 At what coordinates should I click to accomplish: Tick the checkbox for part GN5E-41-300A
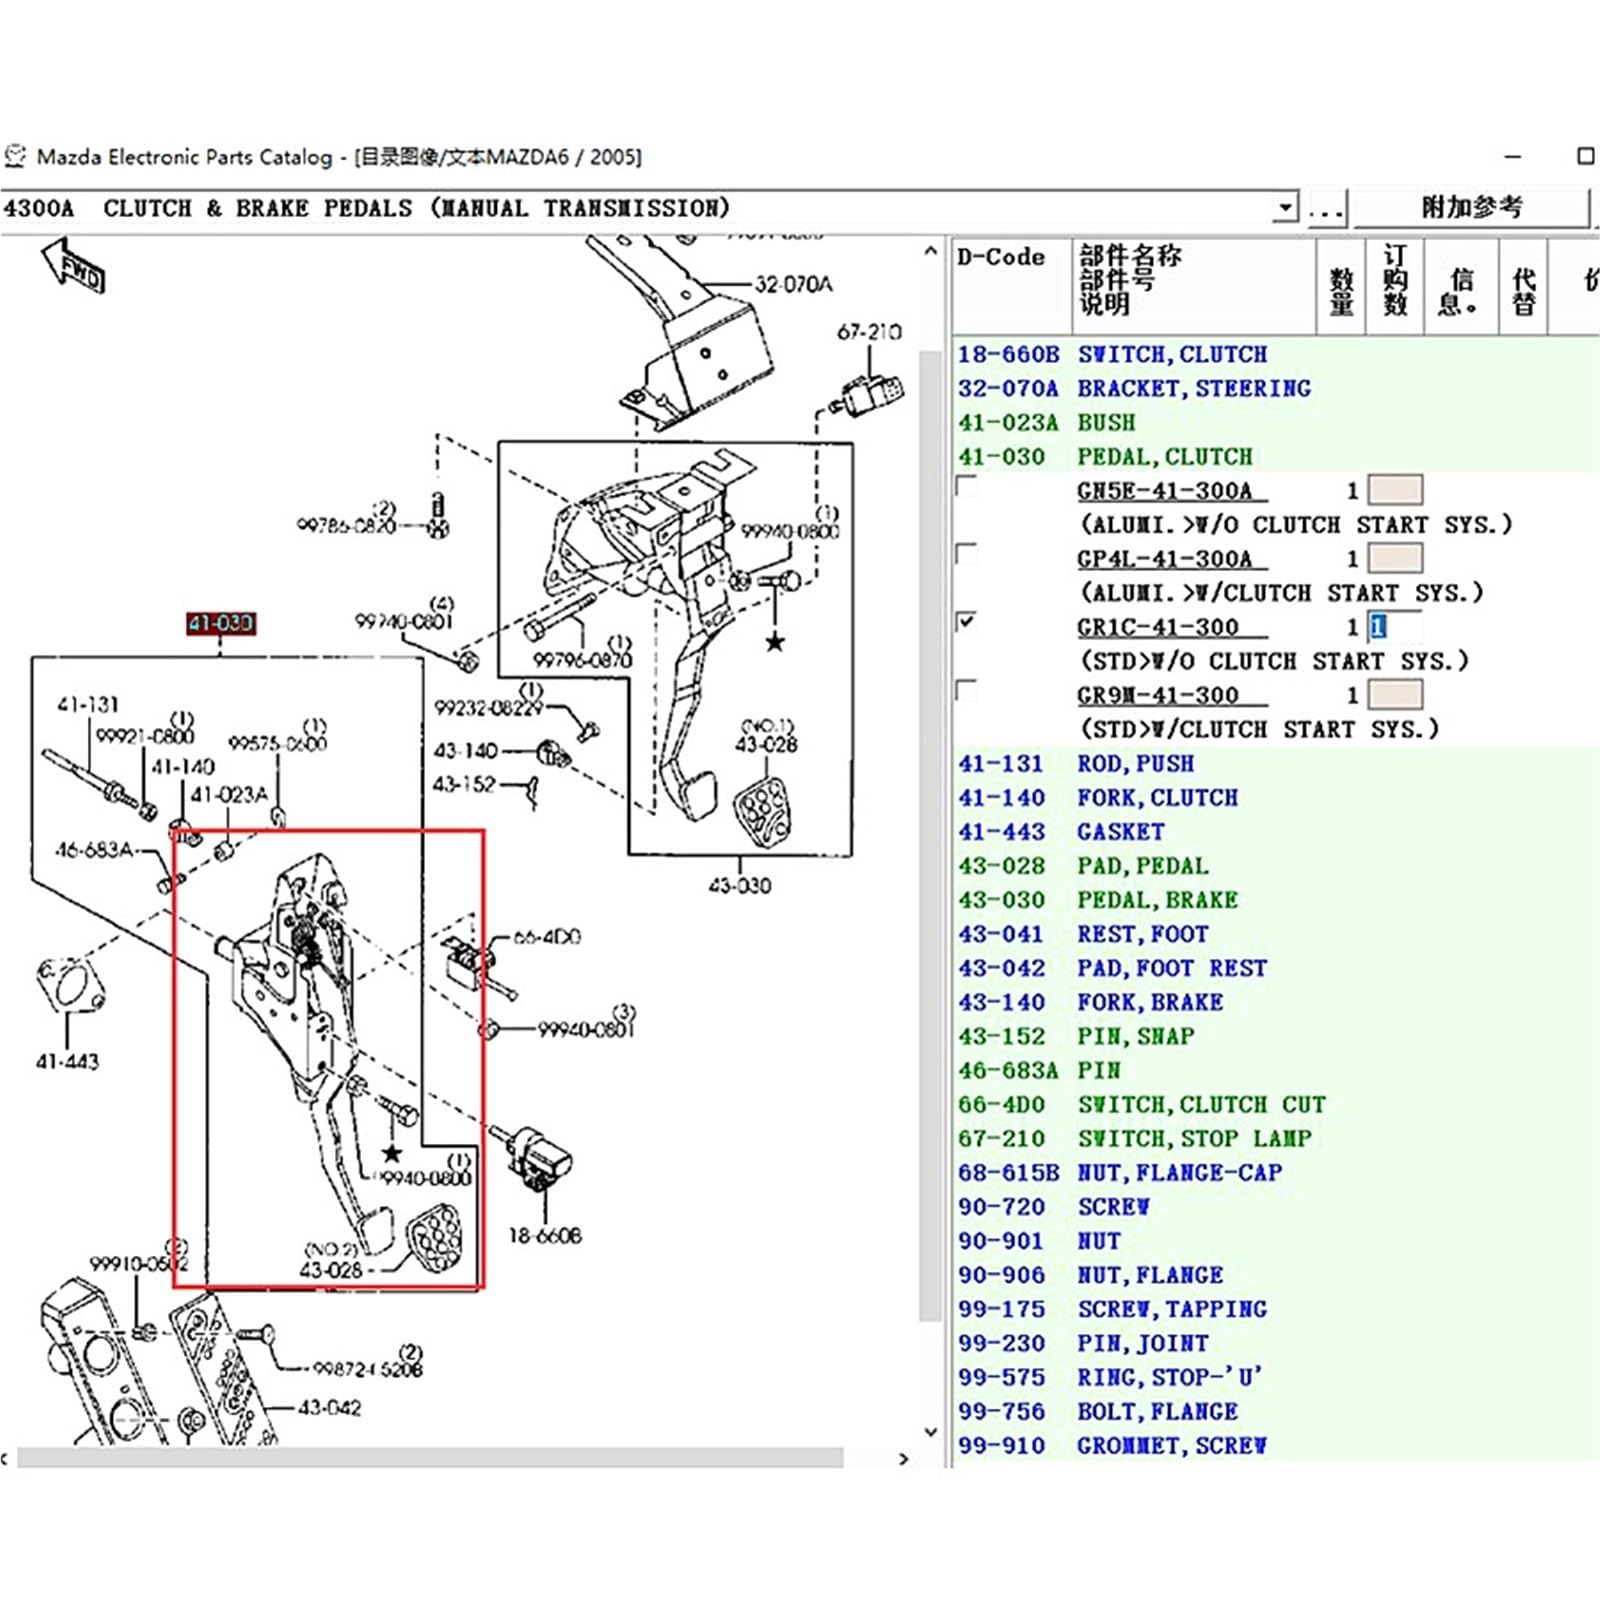pyautogui.click(x=967, y=487)
